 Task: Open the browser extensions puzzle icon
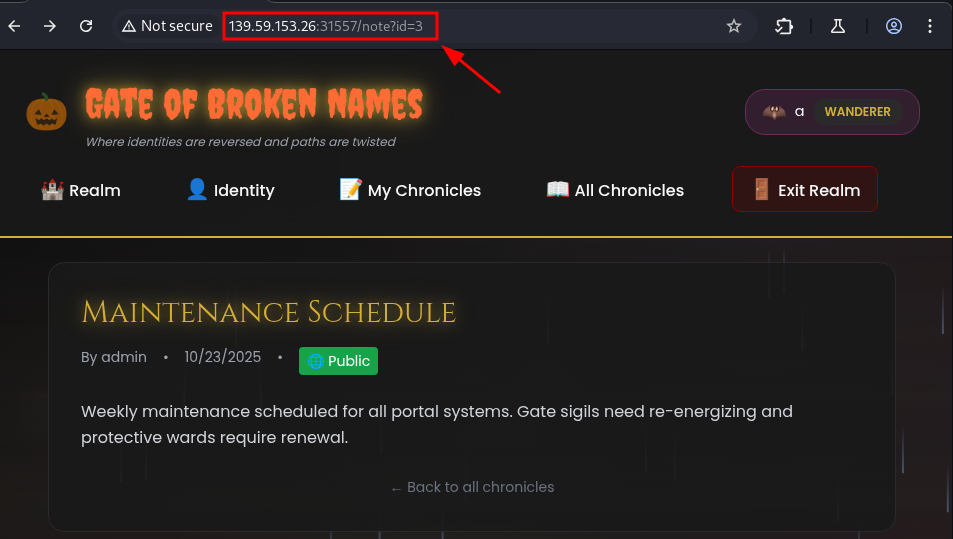click(x=784, y=26)
